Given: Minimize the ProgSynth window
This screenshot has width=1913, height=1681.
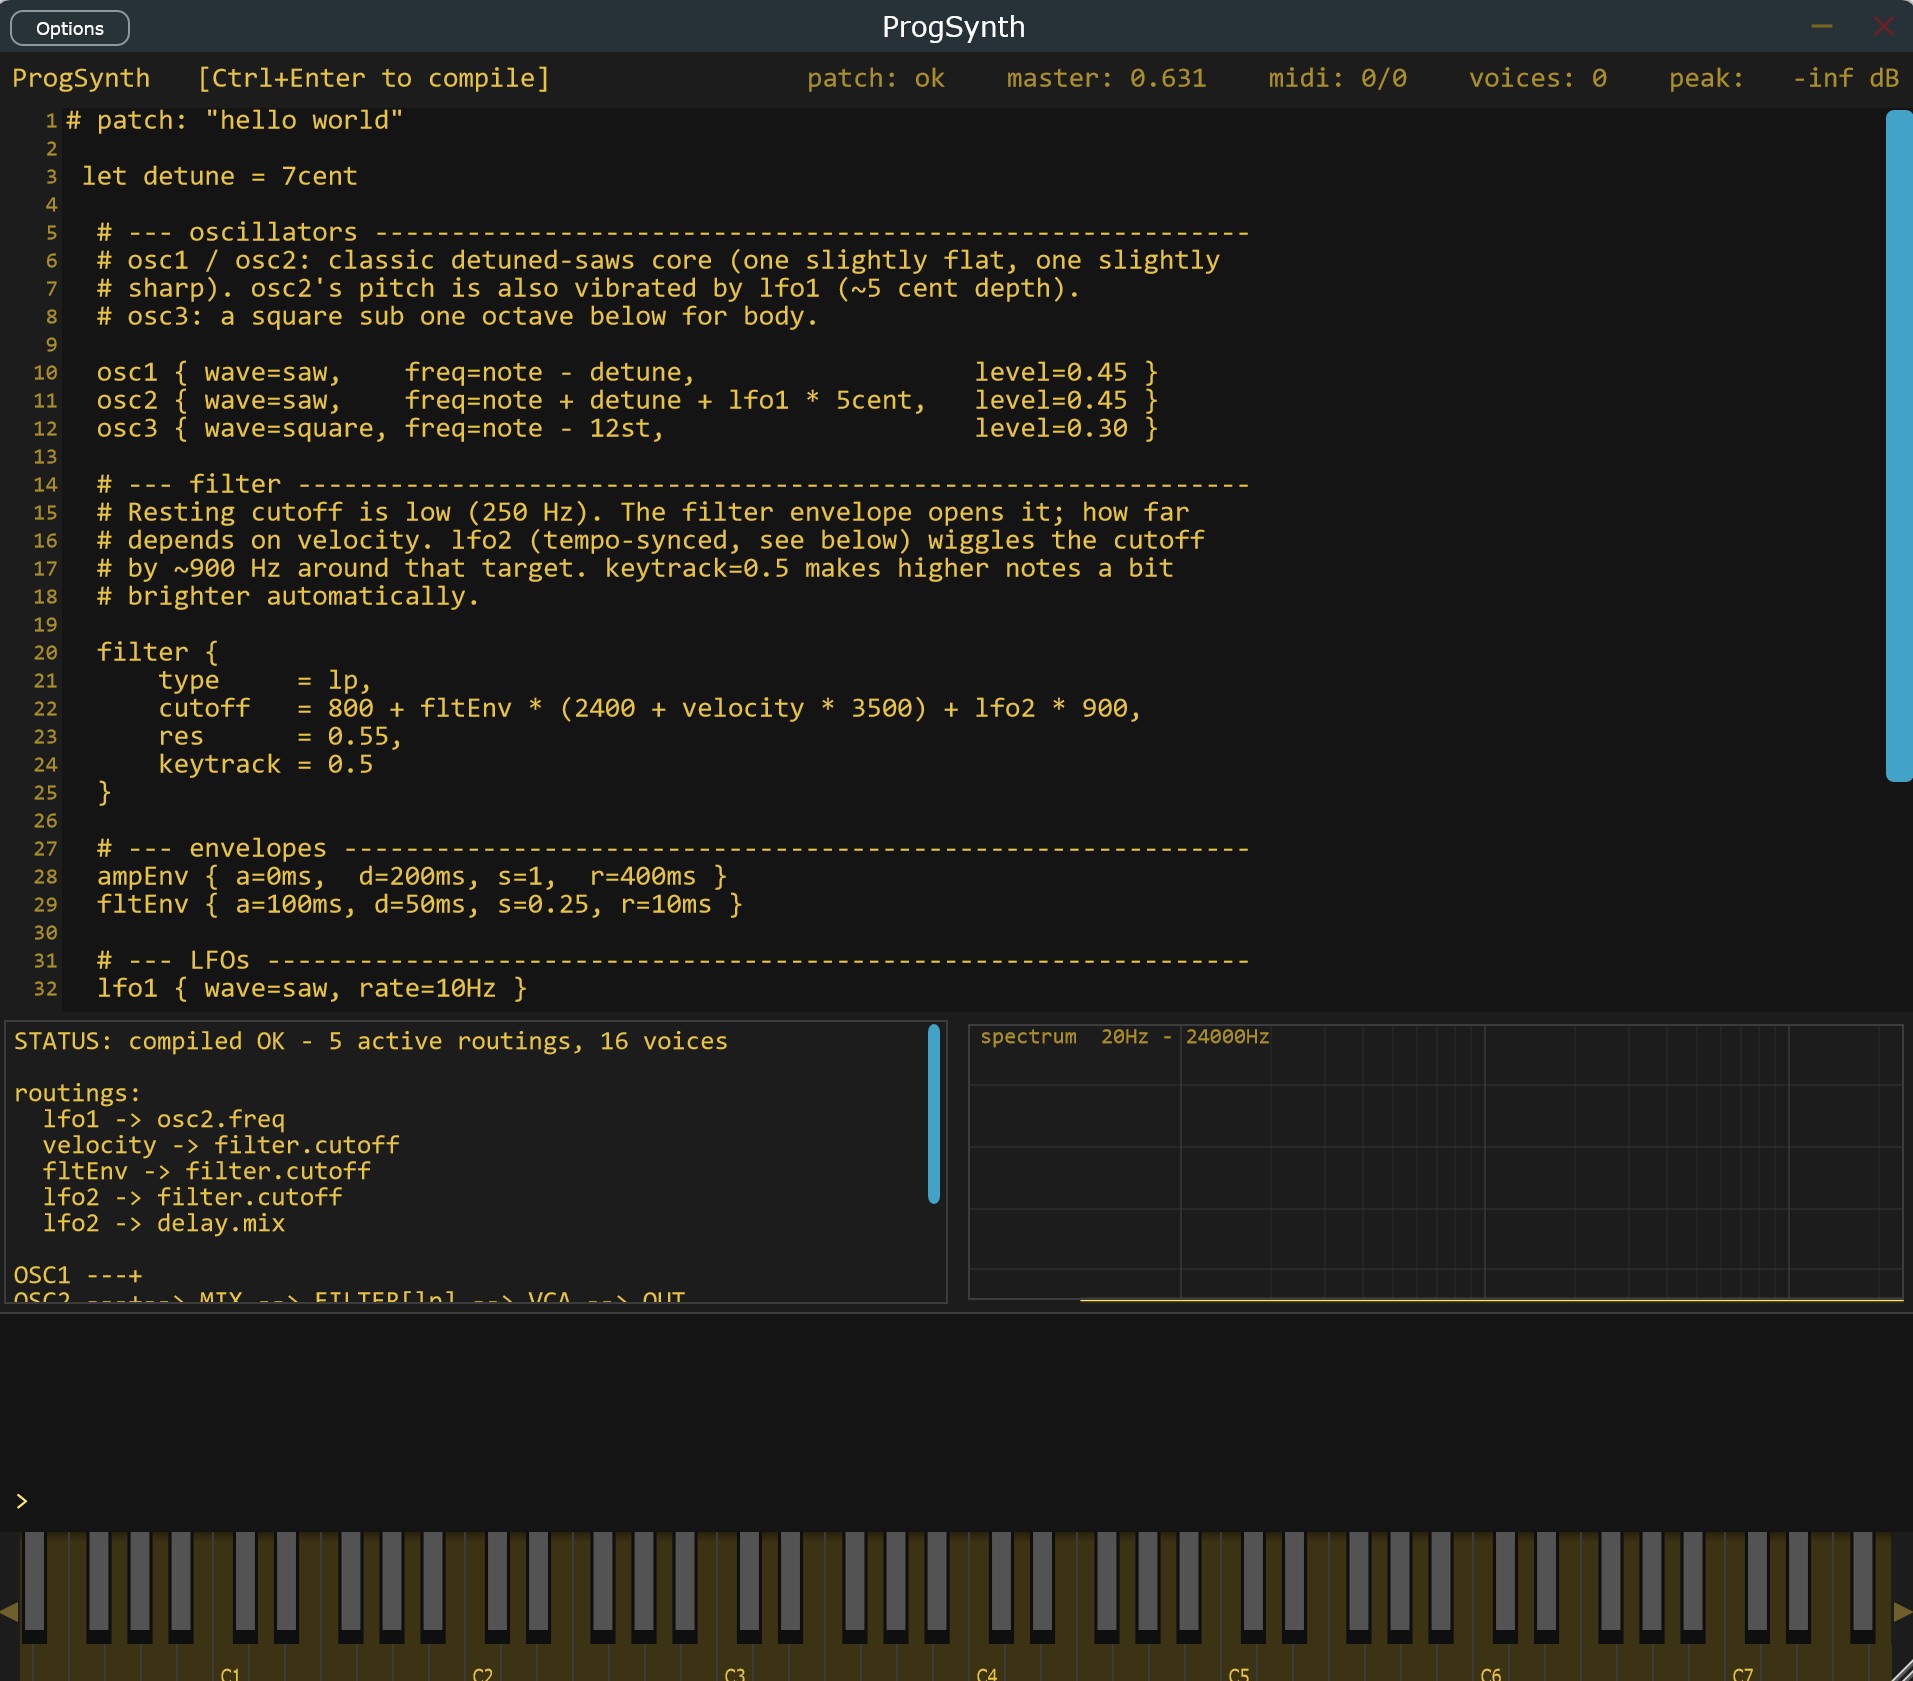Looking at the screenshot, I should tap(1822, 26).
